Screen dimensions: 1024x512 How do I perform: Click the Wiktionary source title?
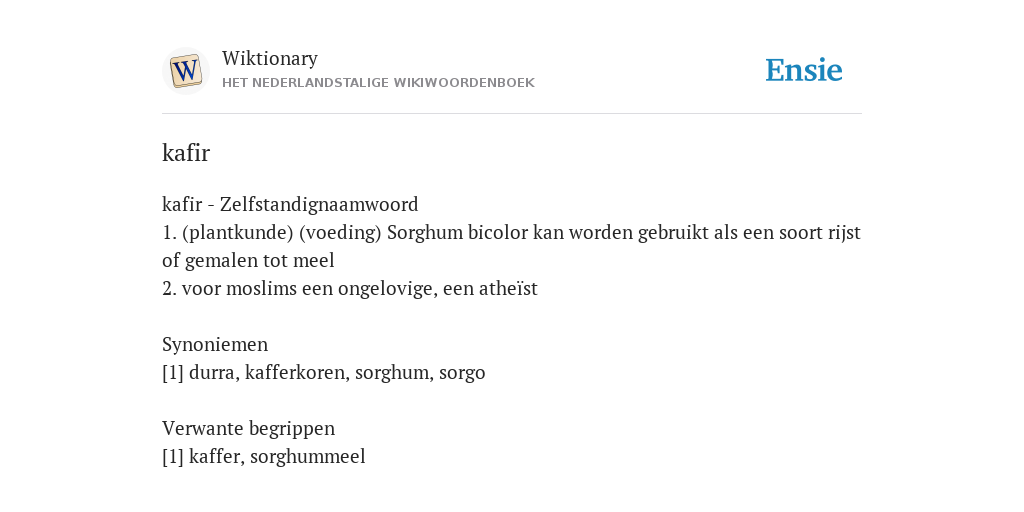pyautogui.click(x=270, y=58)
